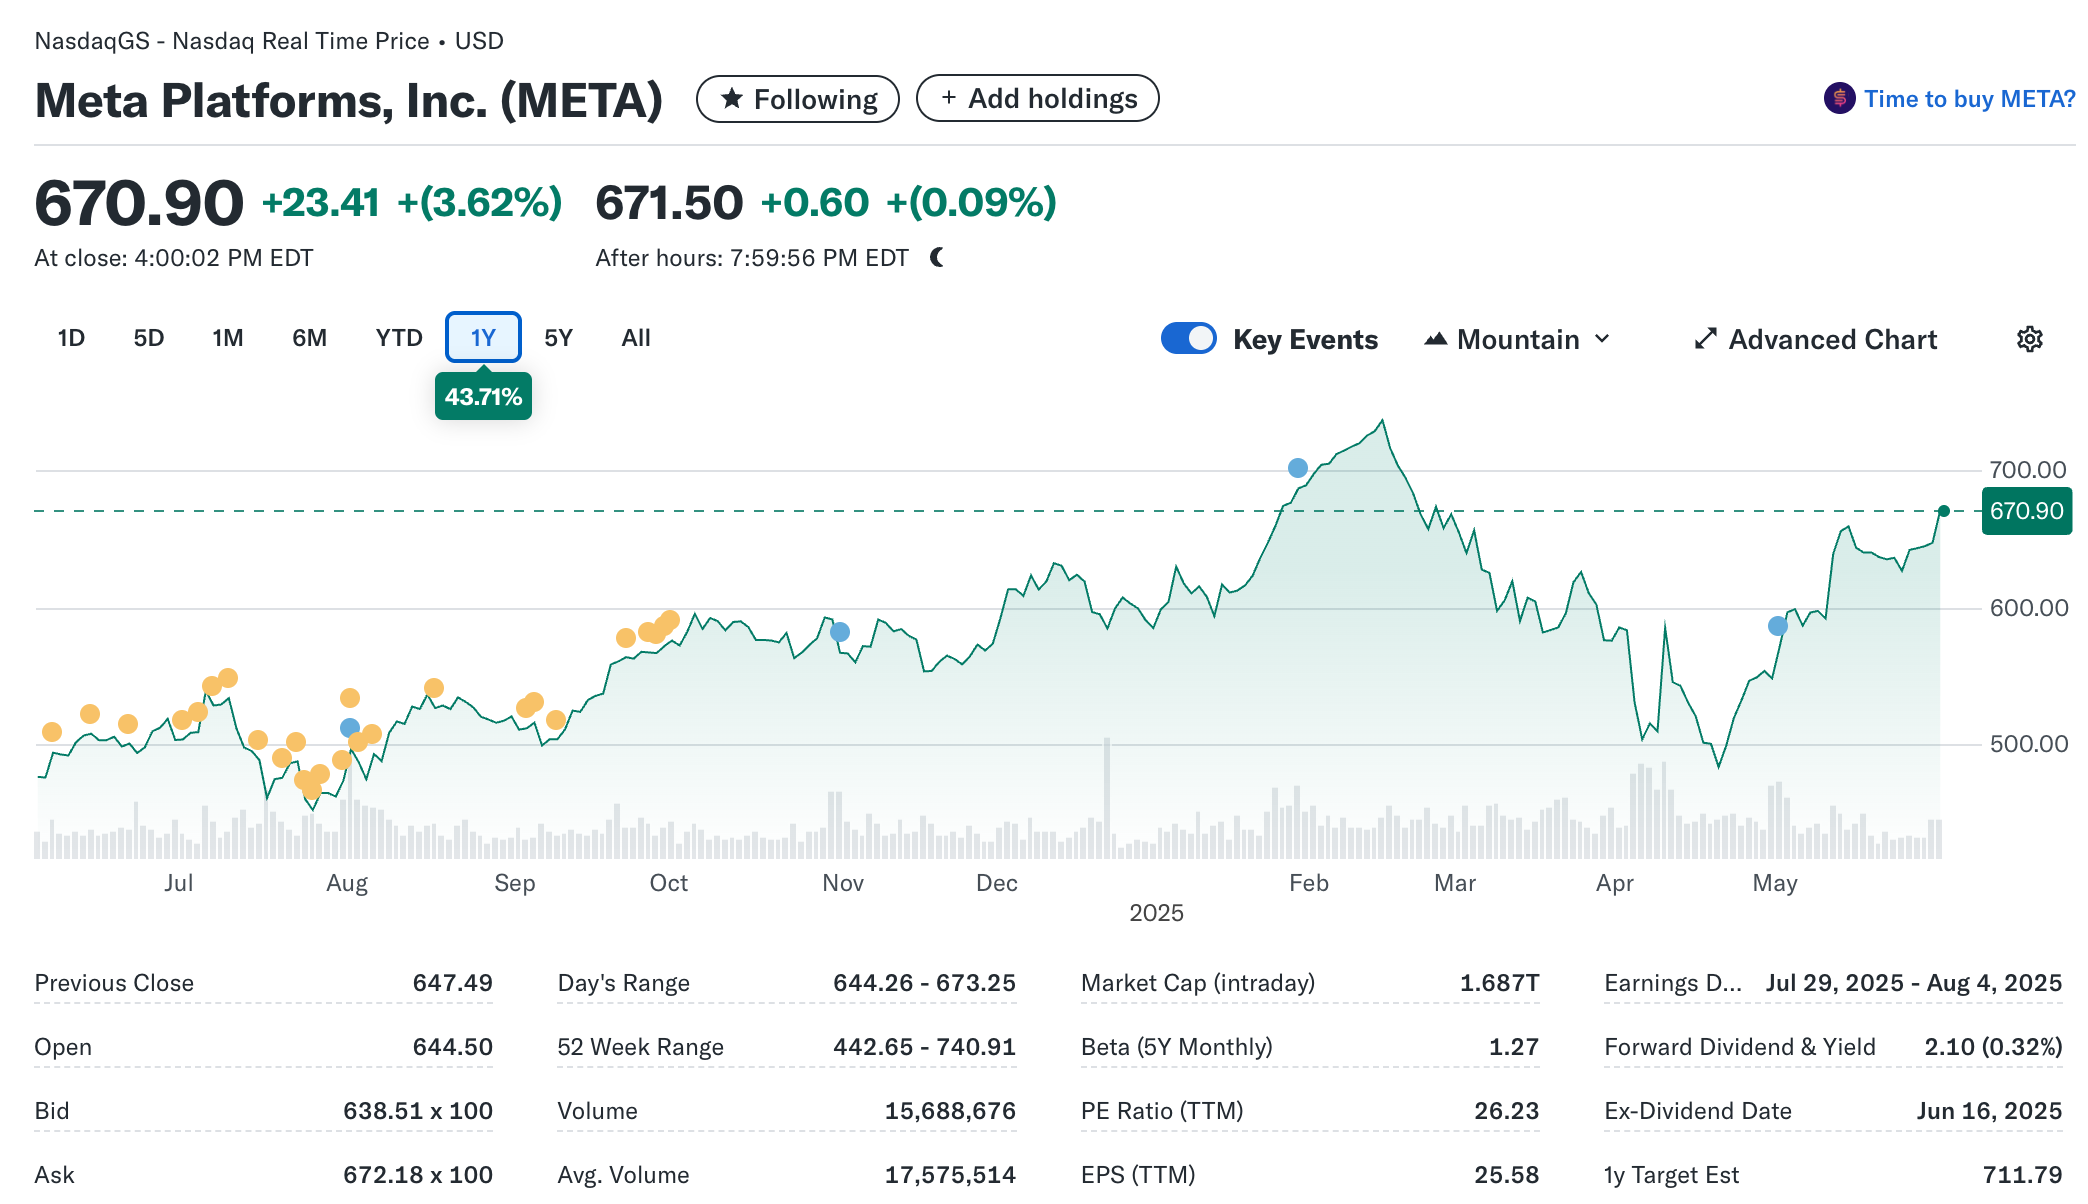
Task: Click the Mountain chart type icon
Action: coord(1435,339)
